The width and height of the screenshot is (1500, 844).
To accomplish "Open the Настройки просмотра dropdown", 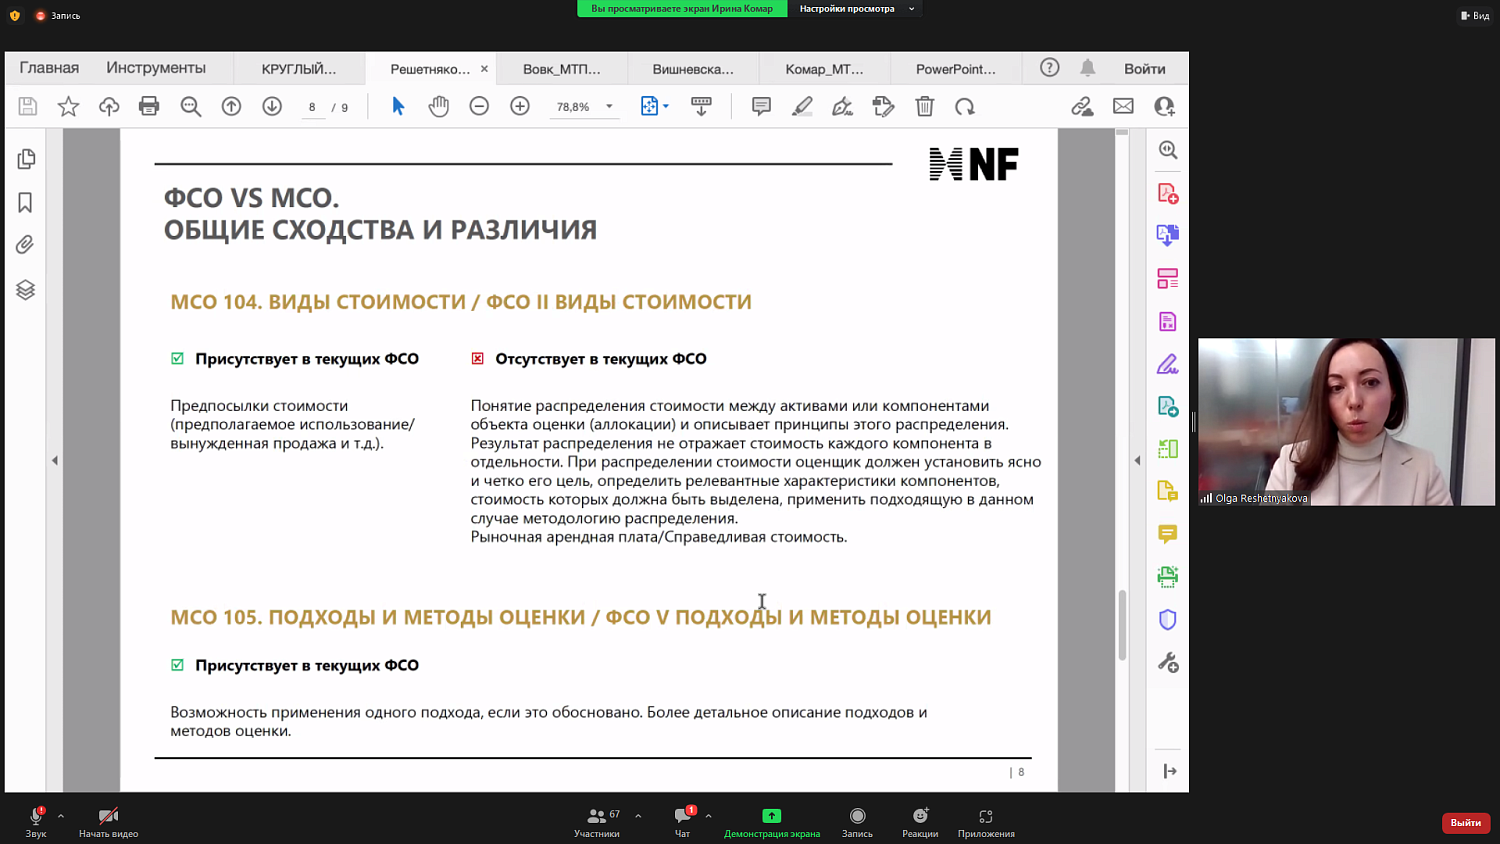I will pyautogui.click(x=855, y=9).
